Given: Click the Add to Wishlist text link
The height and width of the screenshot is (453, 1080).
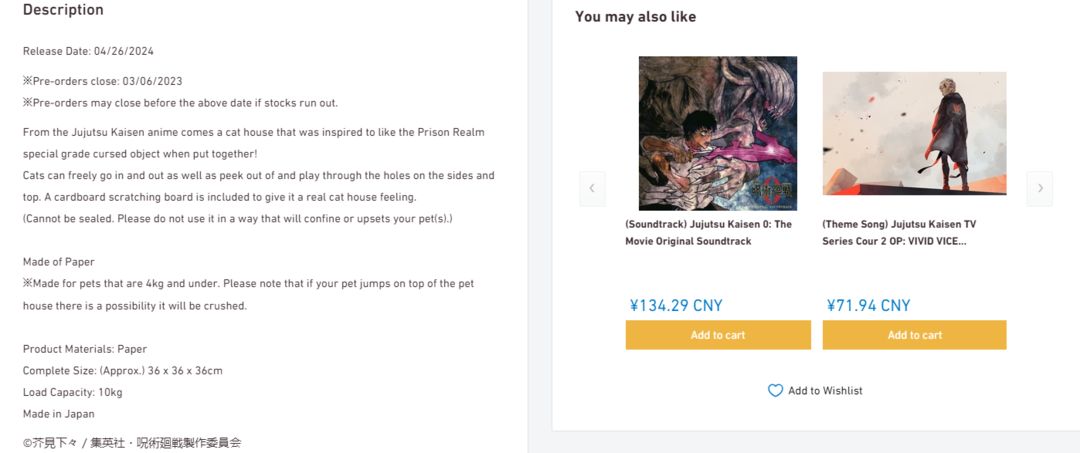Looking at the screenshot, I should (x=825, y=390).
